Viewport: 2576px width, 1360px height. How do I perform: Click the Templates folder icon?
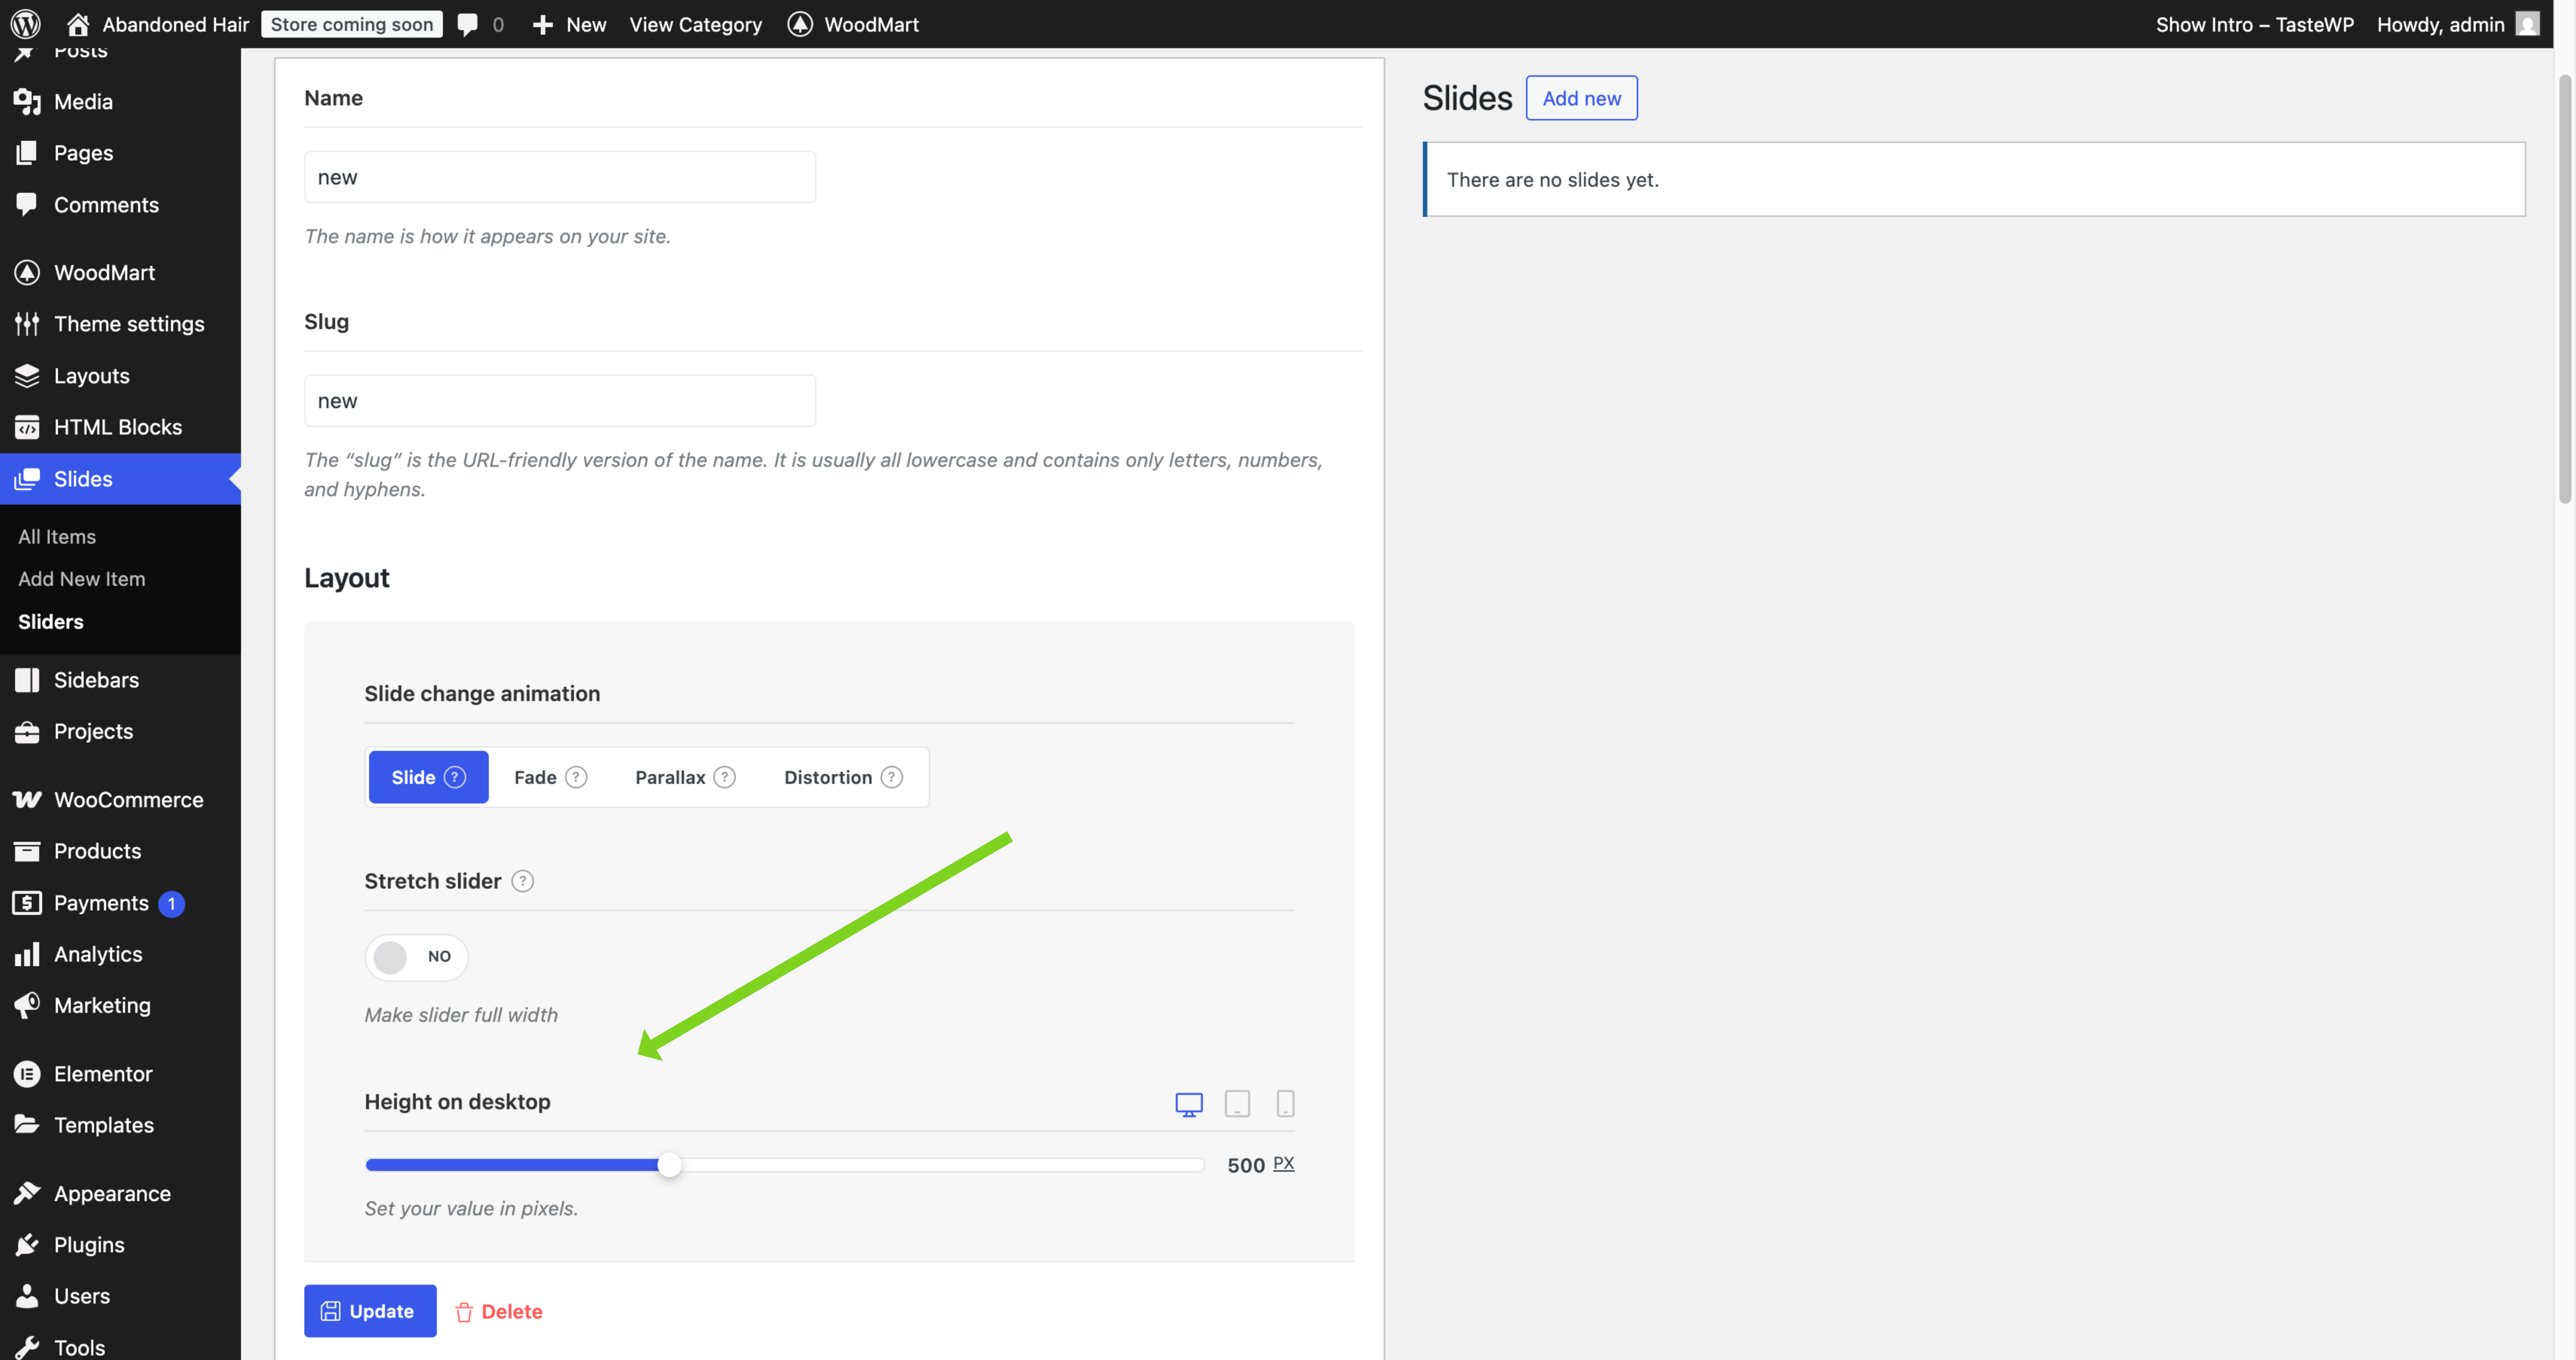(27, 1125)
